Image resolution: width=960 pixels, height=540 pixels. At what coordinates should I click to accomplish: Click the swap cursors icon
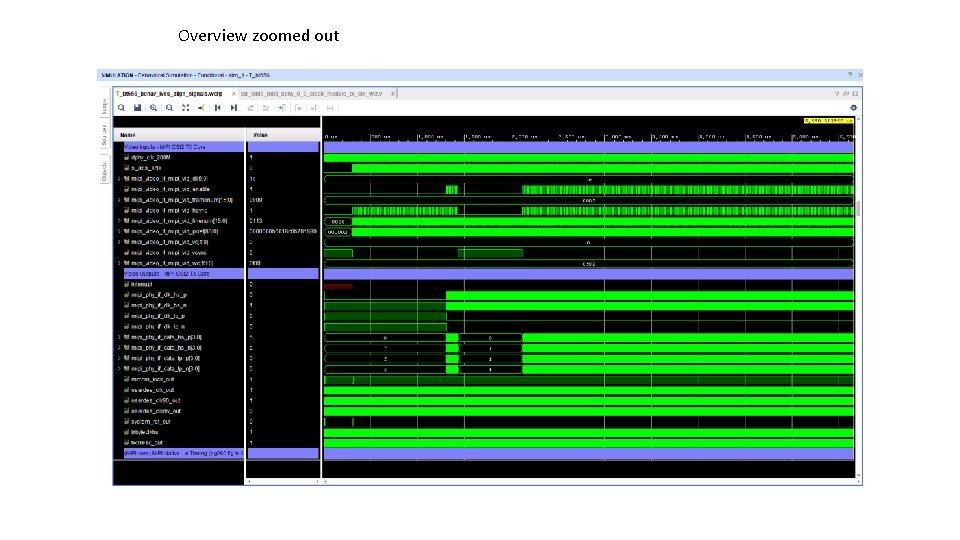pyautogui.click(x=330, y=108)
